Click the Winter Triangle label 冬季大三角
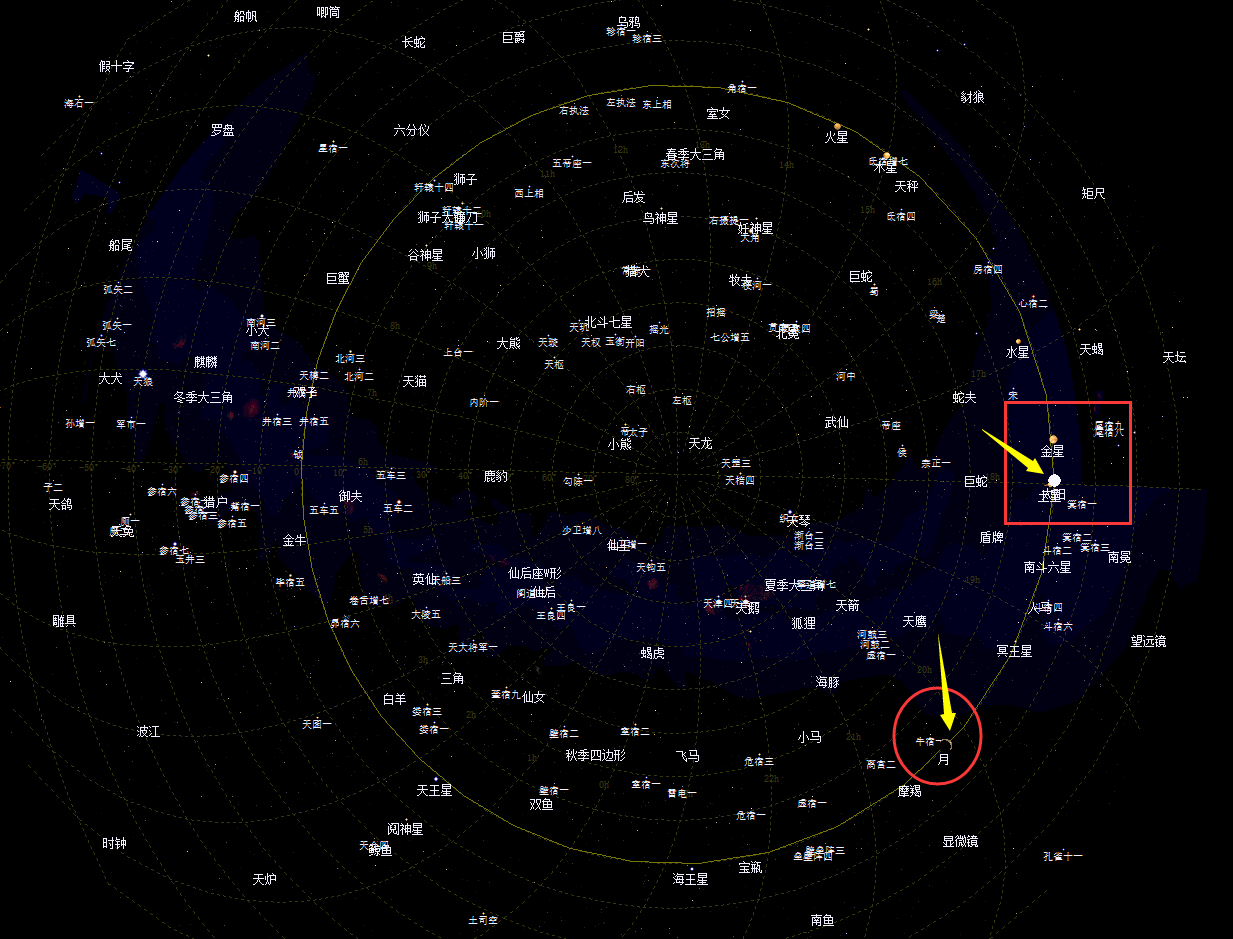Image resolution: width=1233 pixels, height=939 pixels. [203, 397]
